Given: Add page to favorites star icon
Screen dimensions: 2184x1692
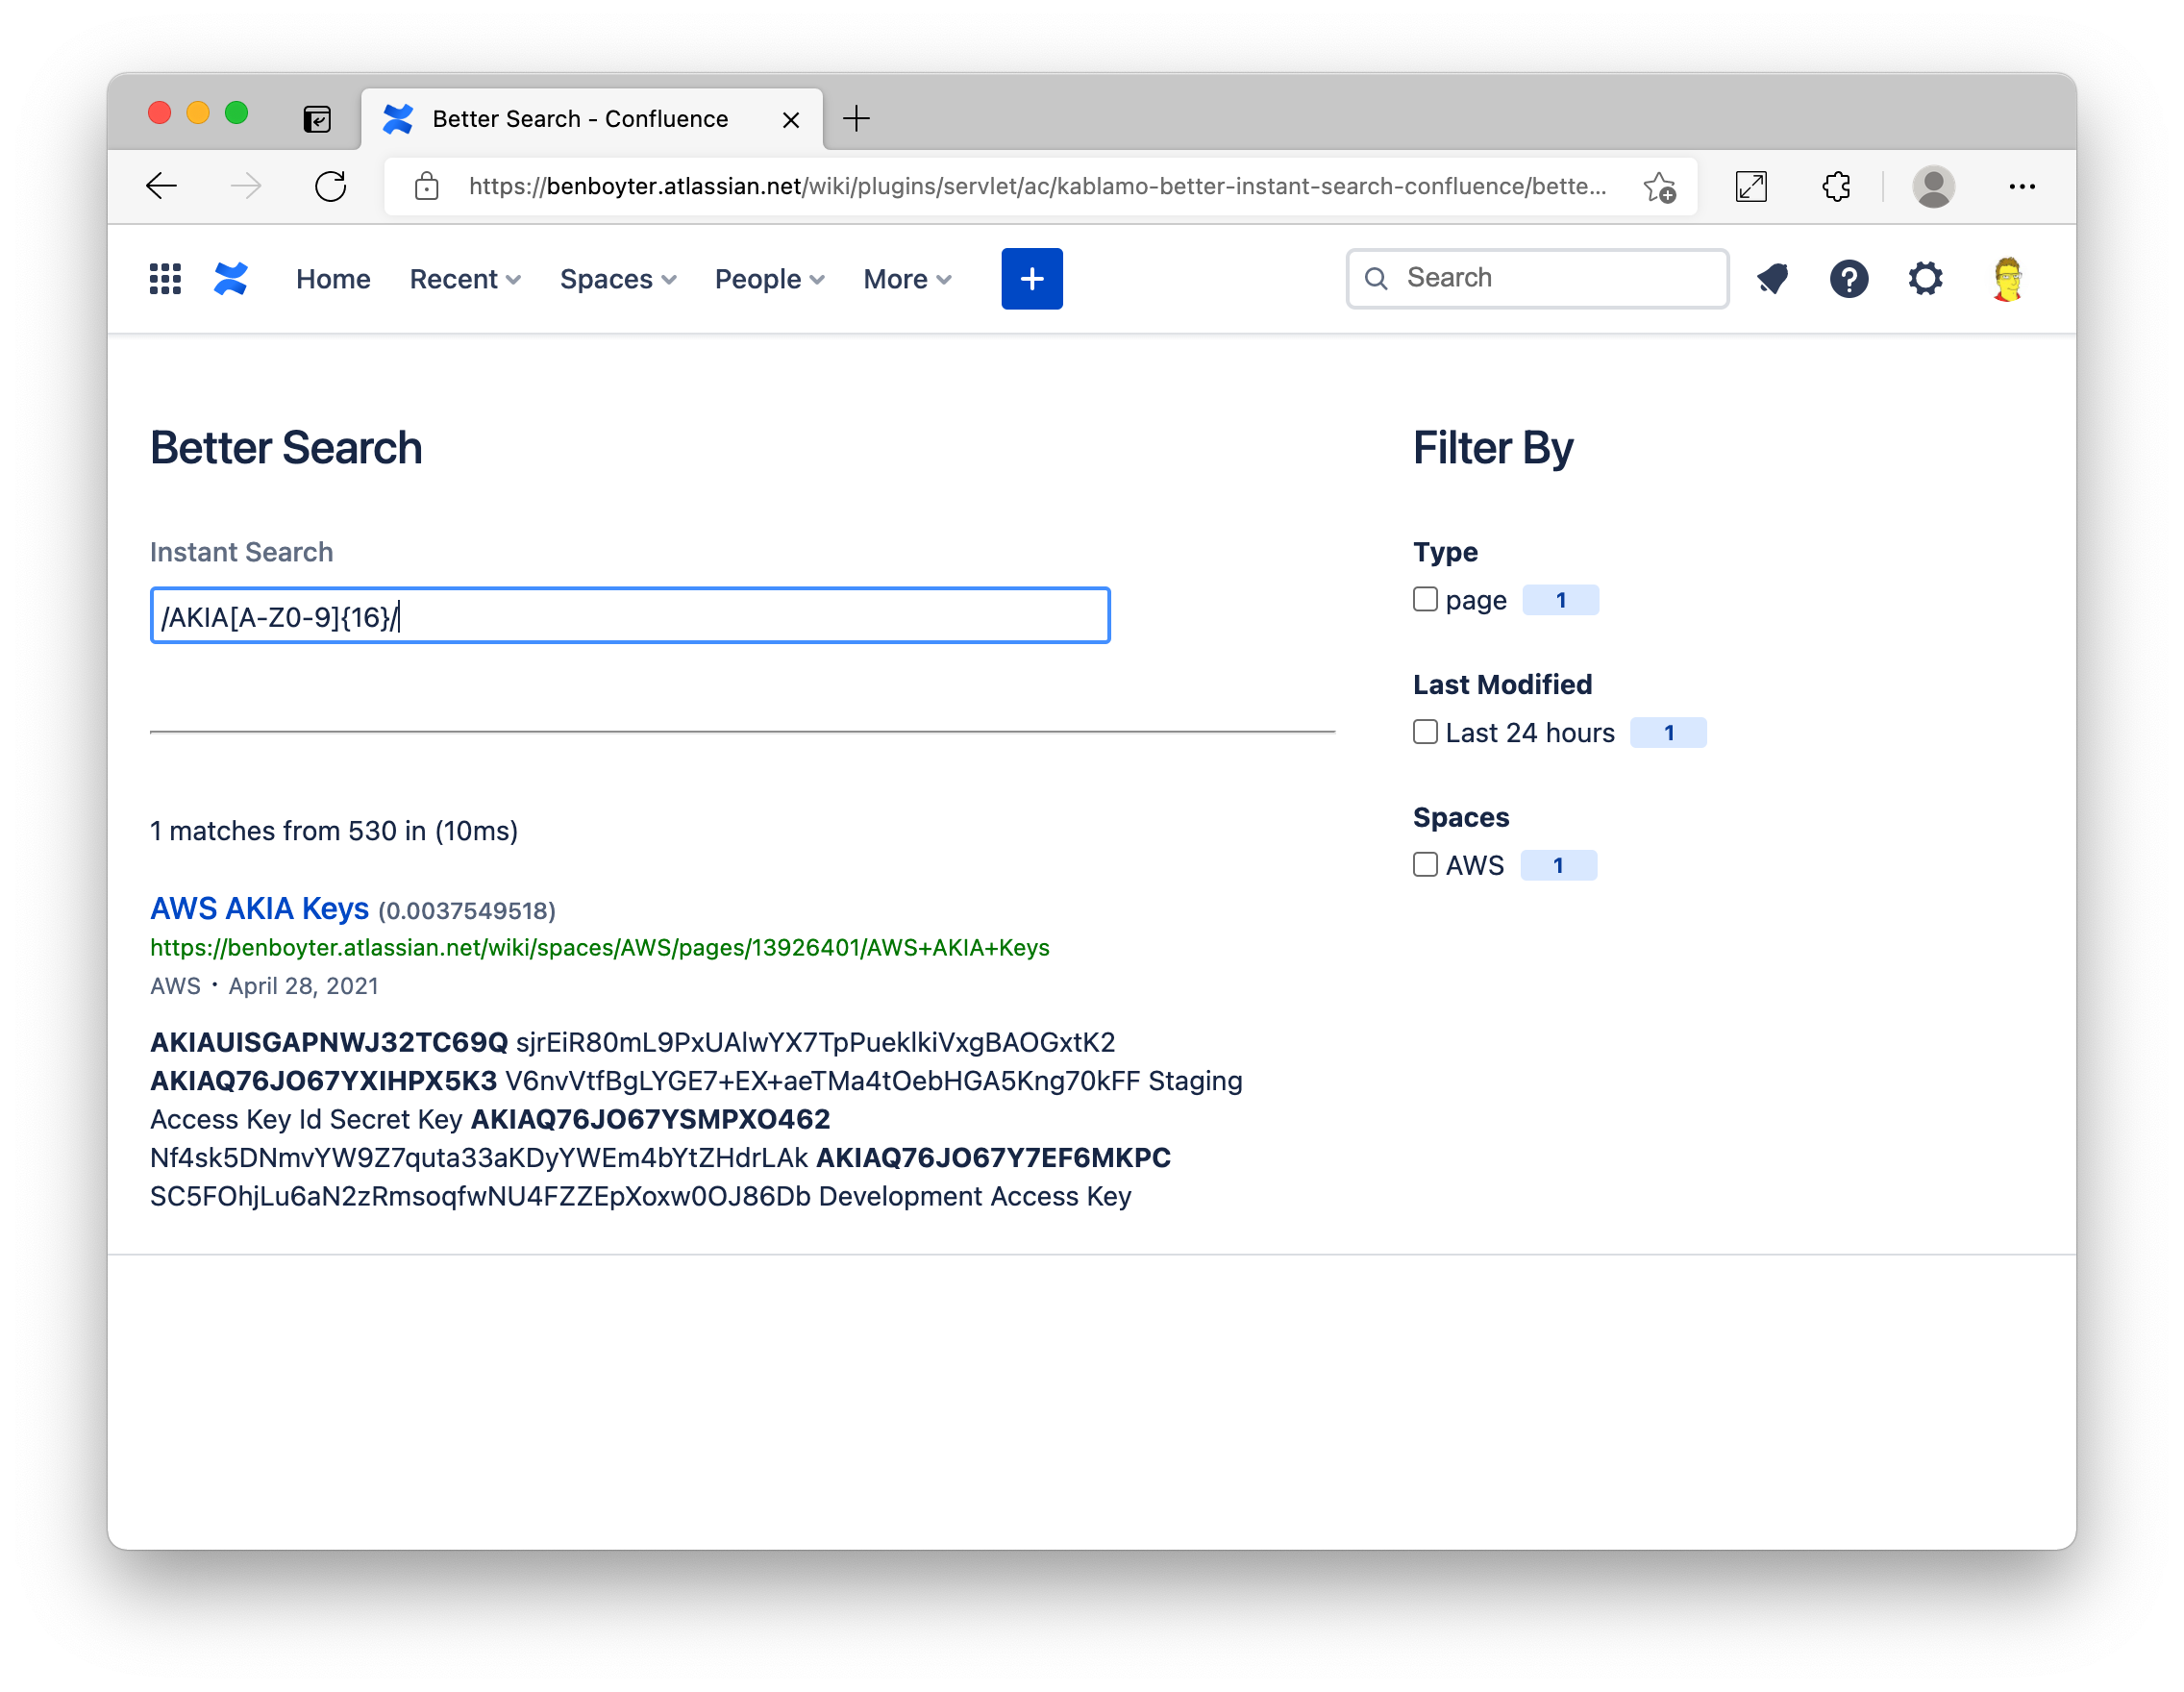Looking at the screenshot, I should click(1659, 186).
